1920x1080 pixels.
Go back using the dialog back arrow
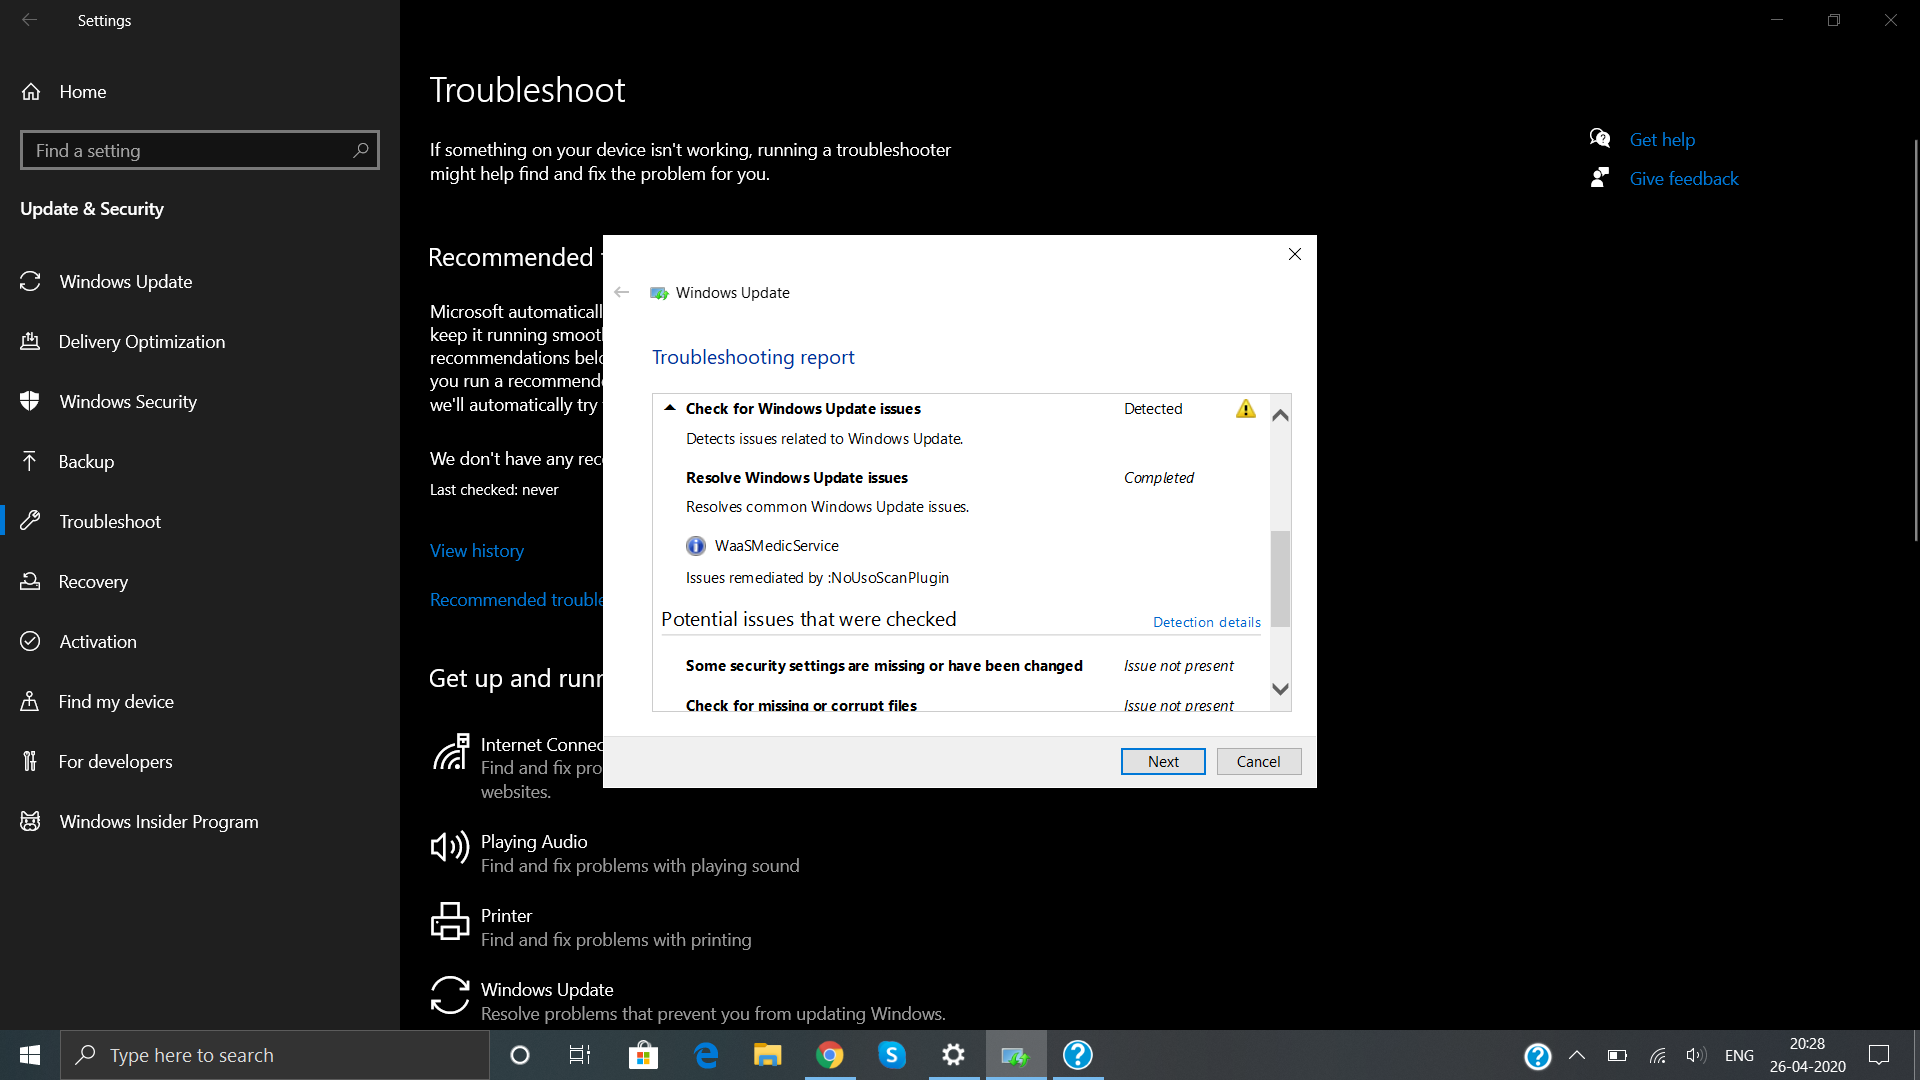click(x=621, y=292)
